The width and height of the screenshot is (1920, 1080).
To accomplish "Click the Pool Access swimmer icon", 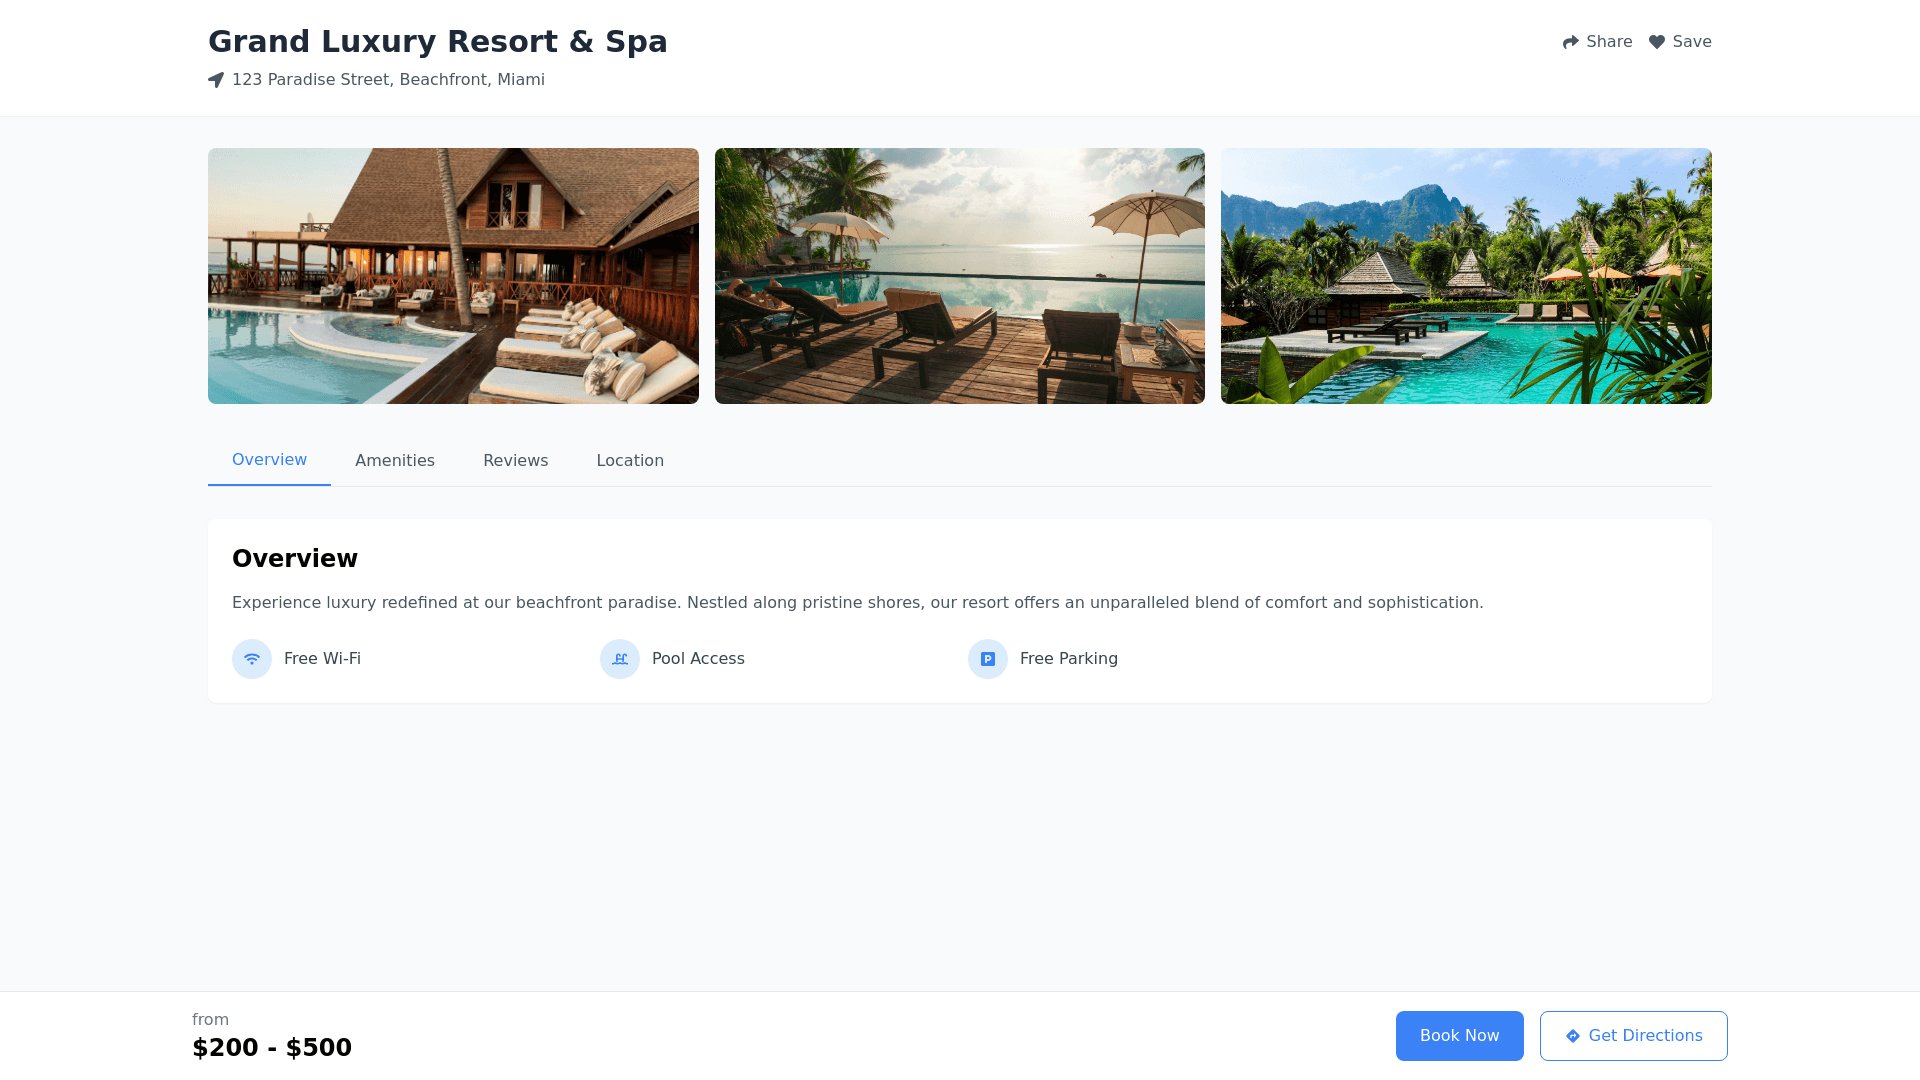I will [620, 659].
